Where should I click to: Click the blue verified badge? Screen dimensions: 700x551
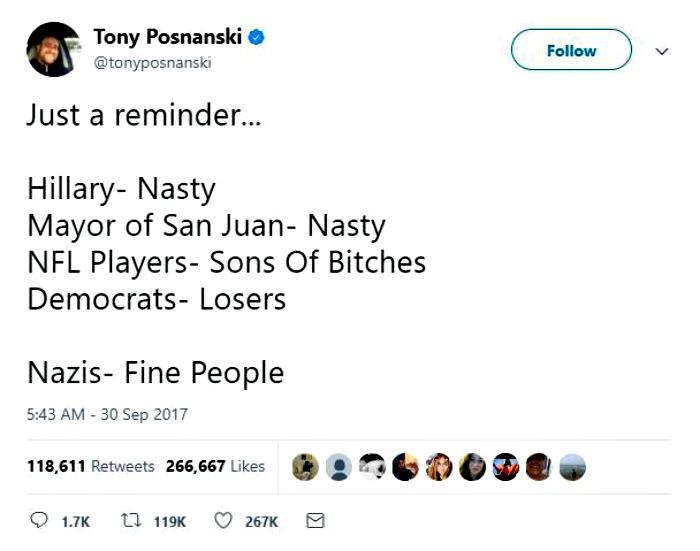(256, 37)
